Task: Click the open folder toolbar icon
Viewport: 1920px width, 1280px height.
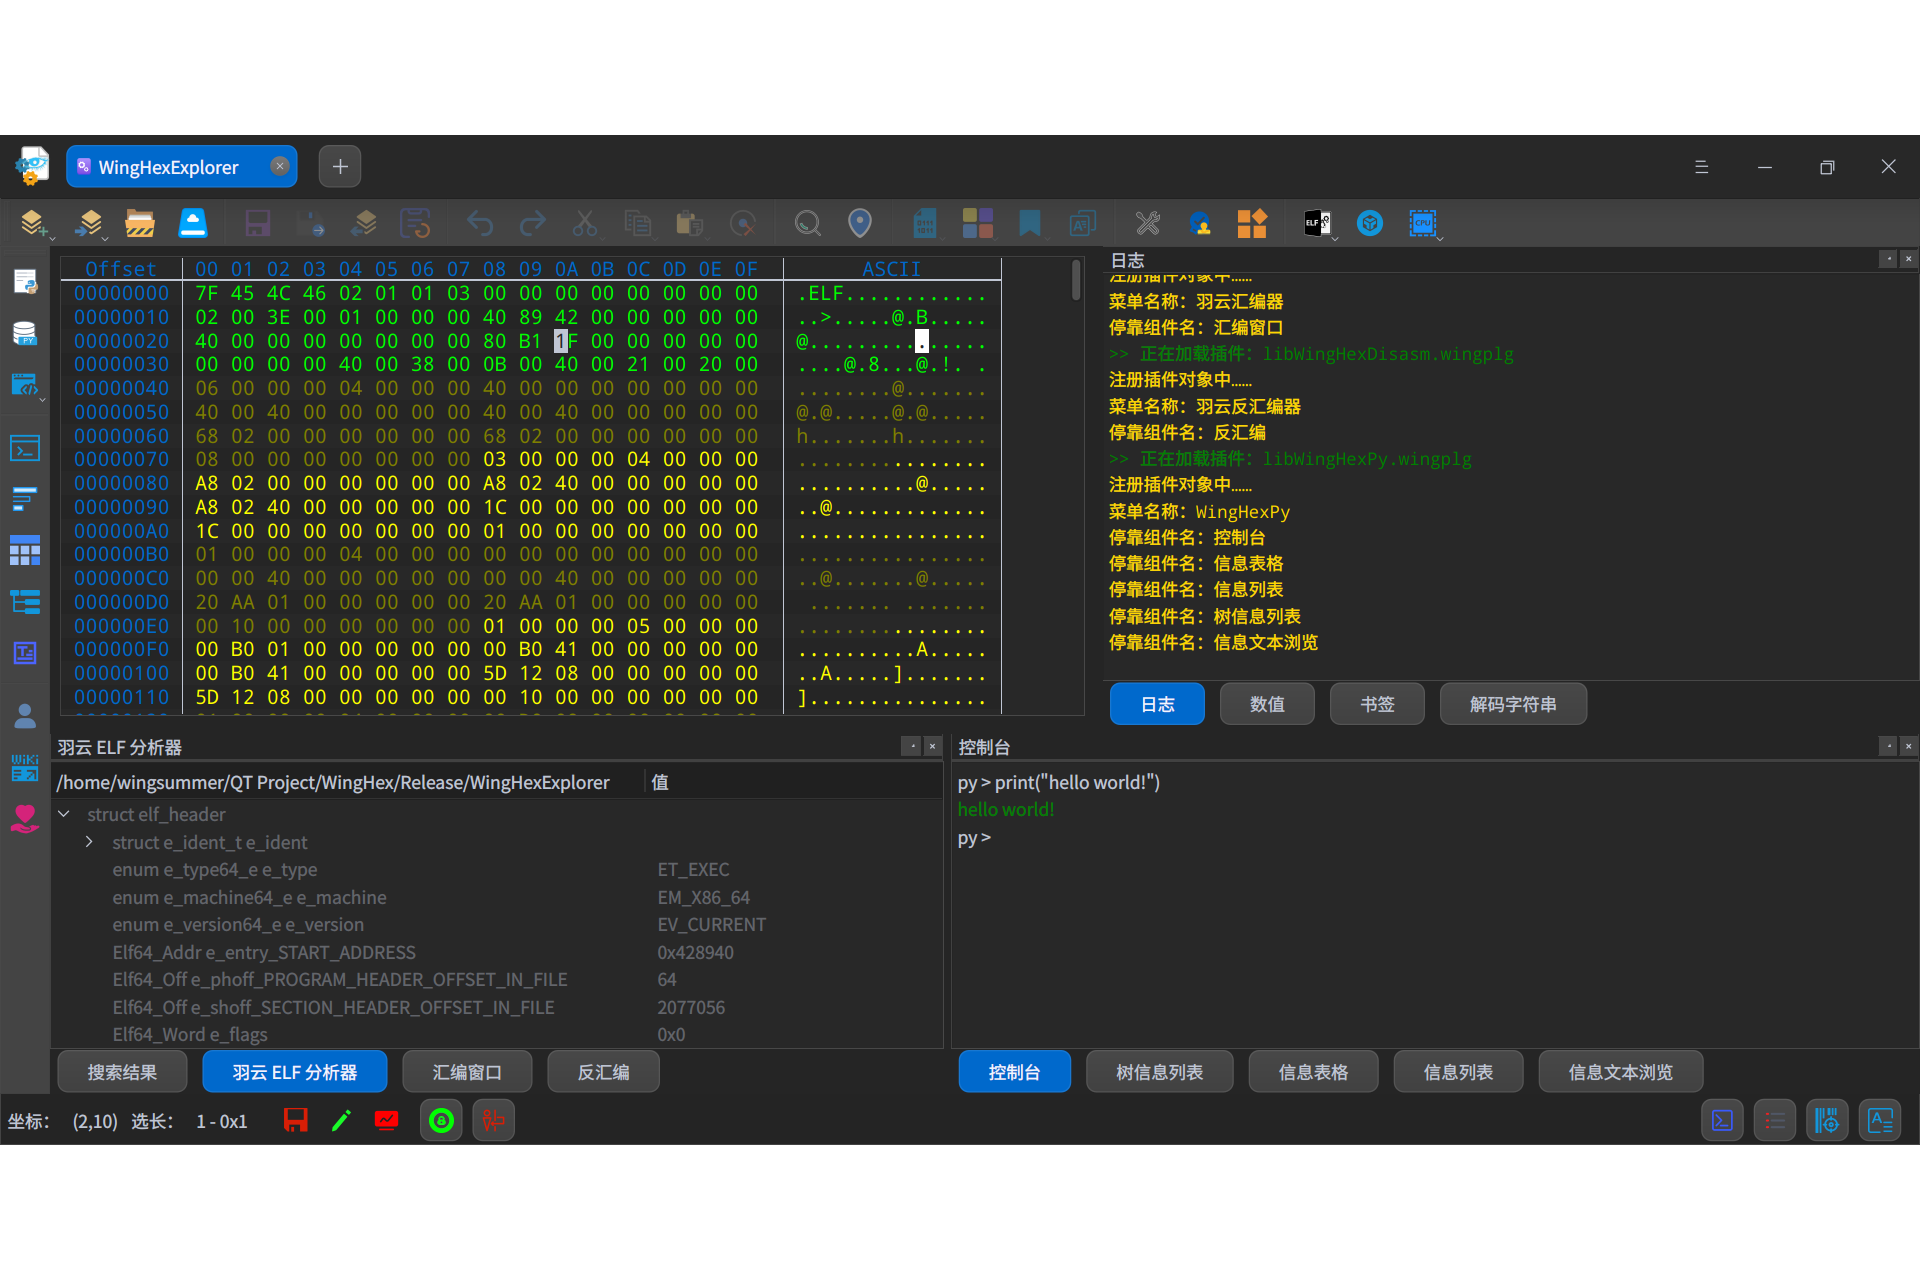Action: click(140, 223)
